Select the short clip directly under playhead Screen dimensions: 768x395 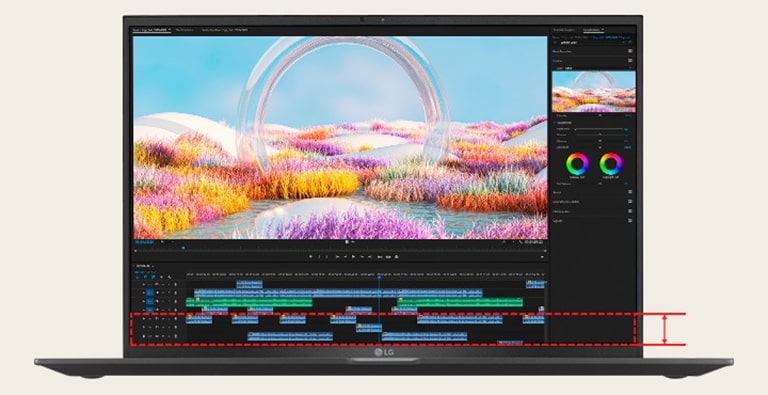(x=369, y=327)
